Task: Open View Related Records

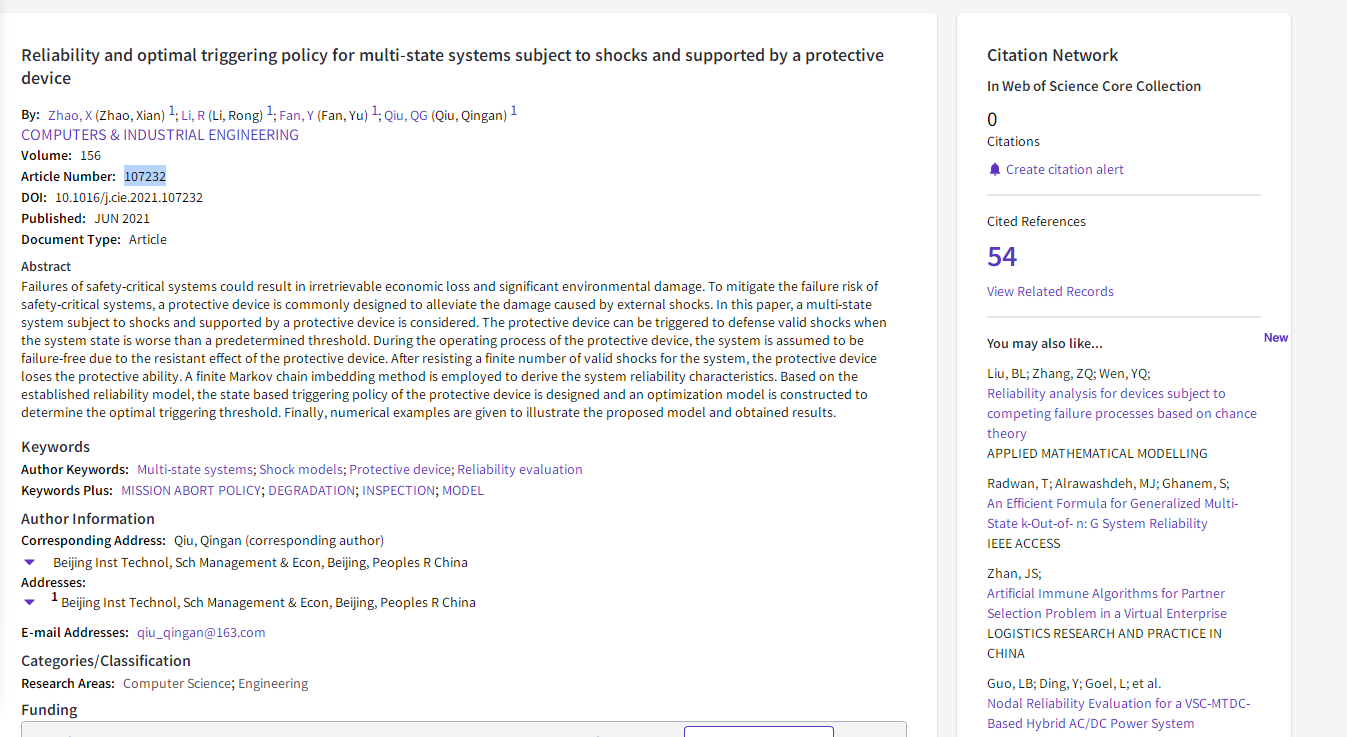Action: point(1050,292)
